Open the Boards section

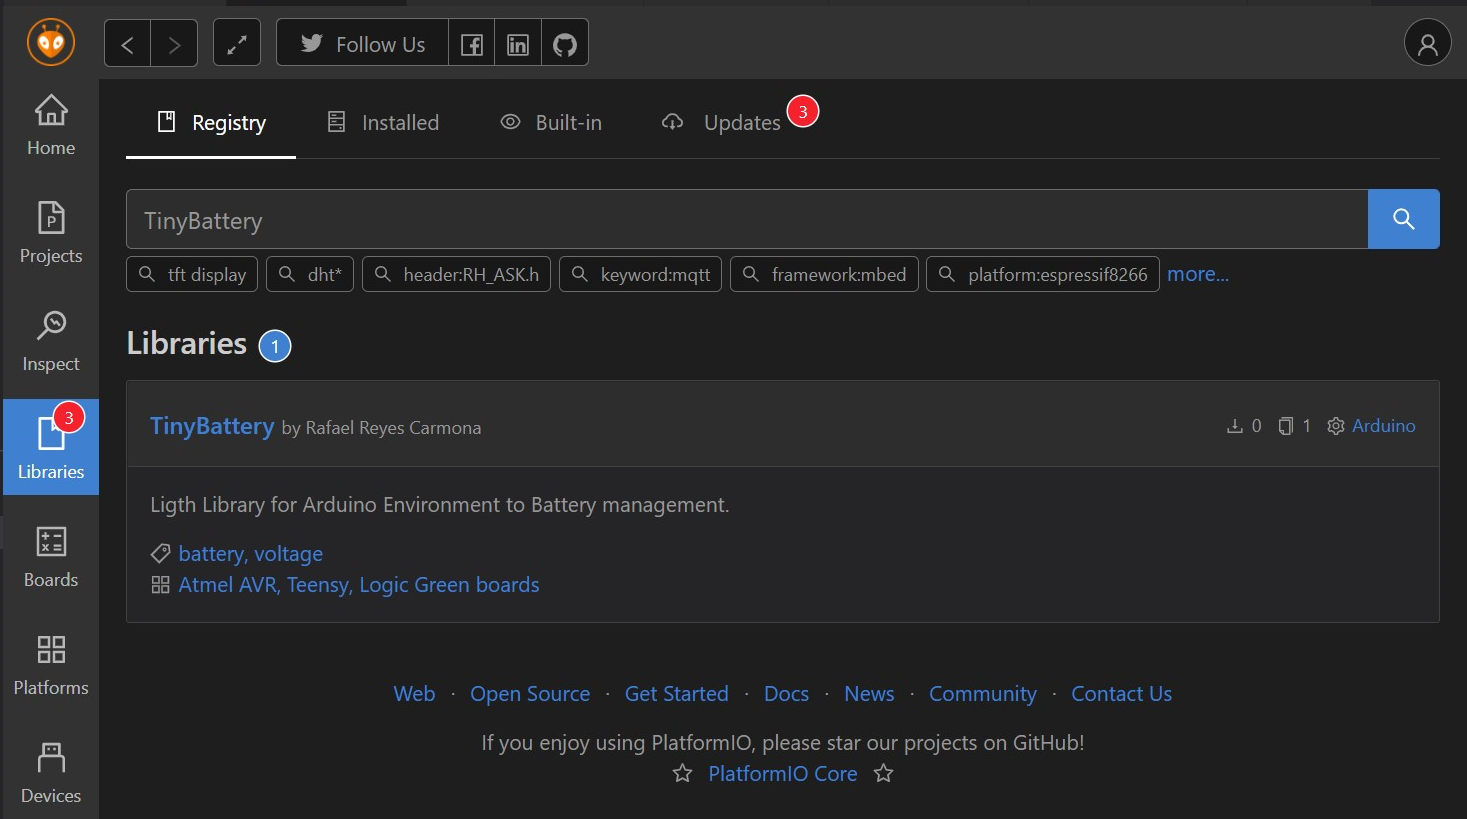click(51, 558)
